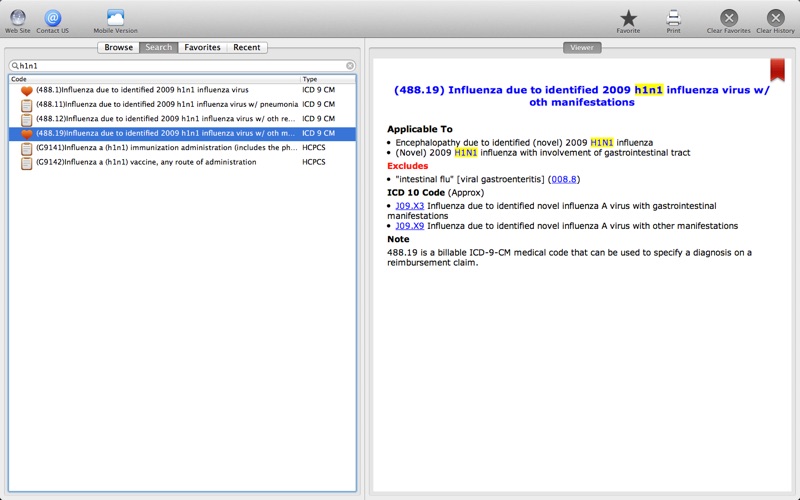Screen dimensions: 800x500
Task: Click the 'Note' heading
Action: point(398,239)
